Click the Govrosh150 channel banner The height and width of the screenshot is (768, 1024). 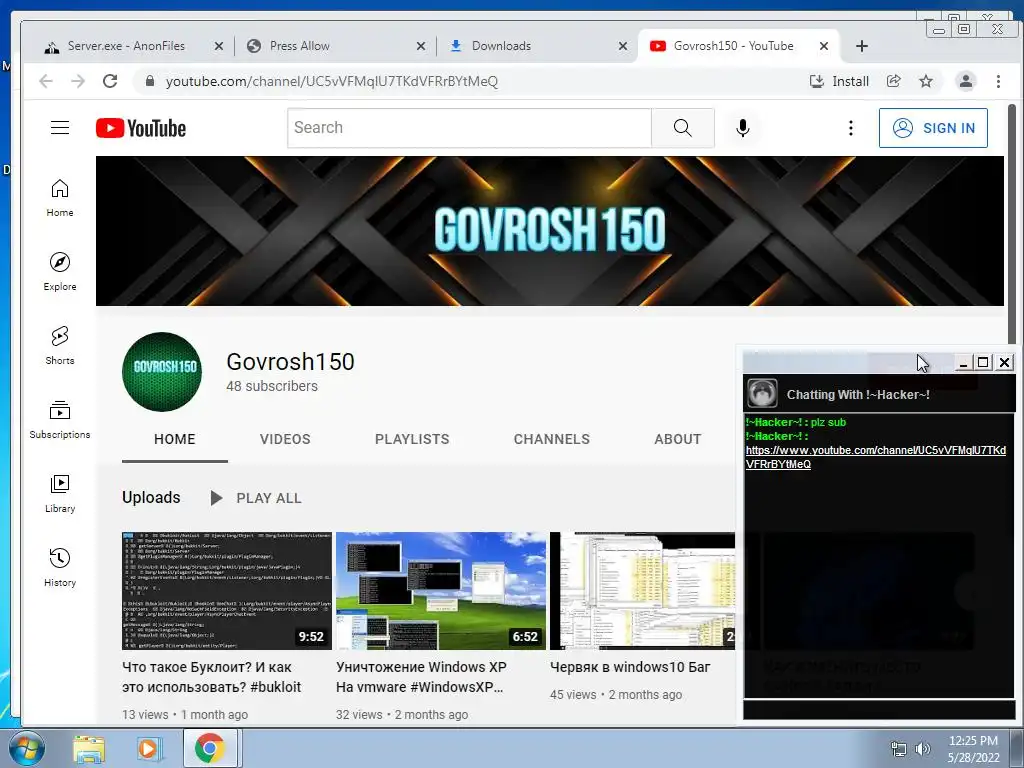pos(550,231)
